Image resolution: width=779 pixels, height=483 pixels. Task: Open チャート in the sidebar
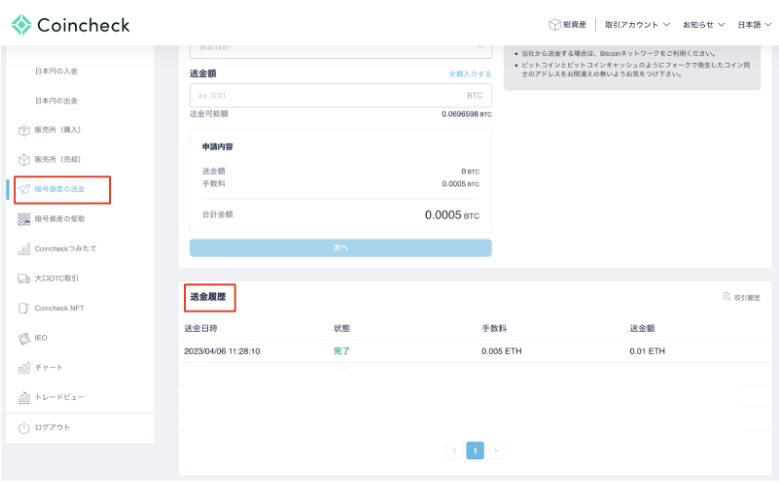coord(48,367)
